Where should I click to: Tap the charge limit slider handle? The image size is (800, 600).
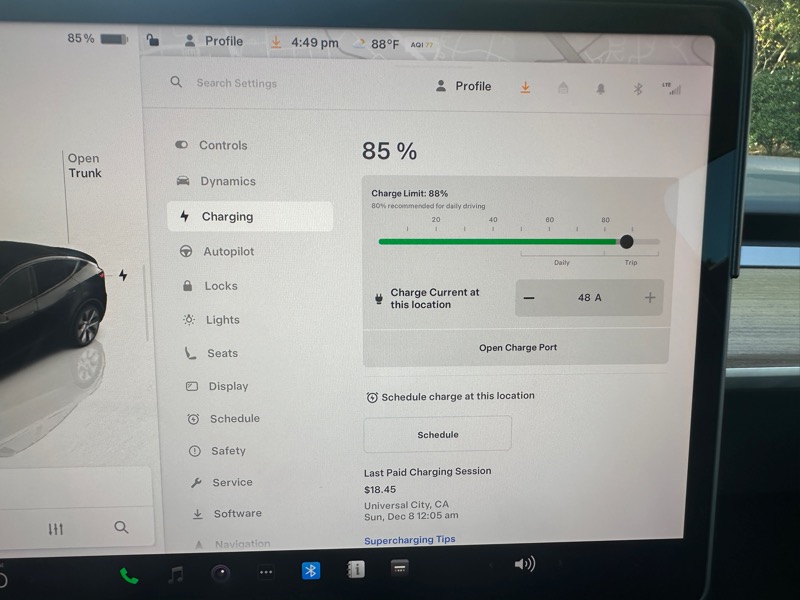tap(626, 242)
